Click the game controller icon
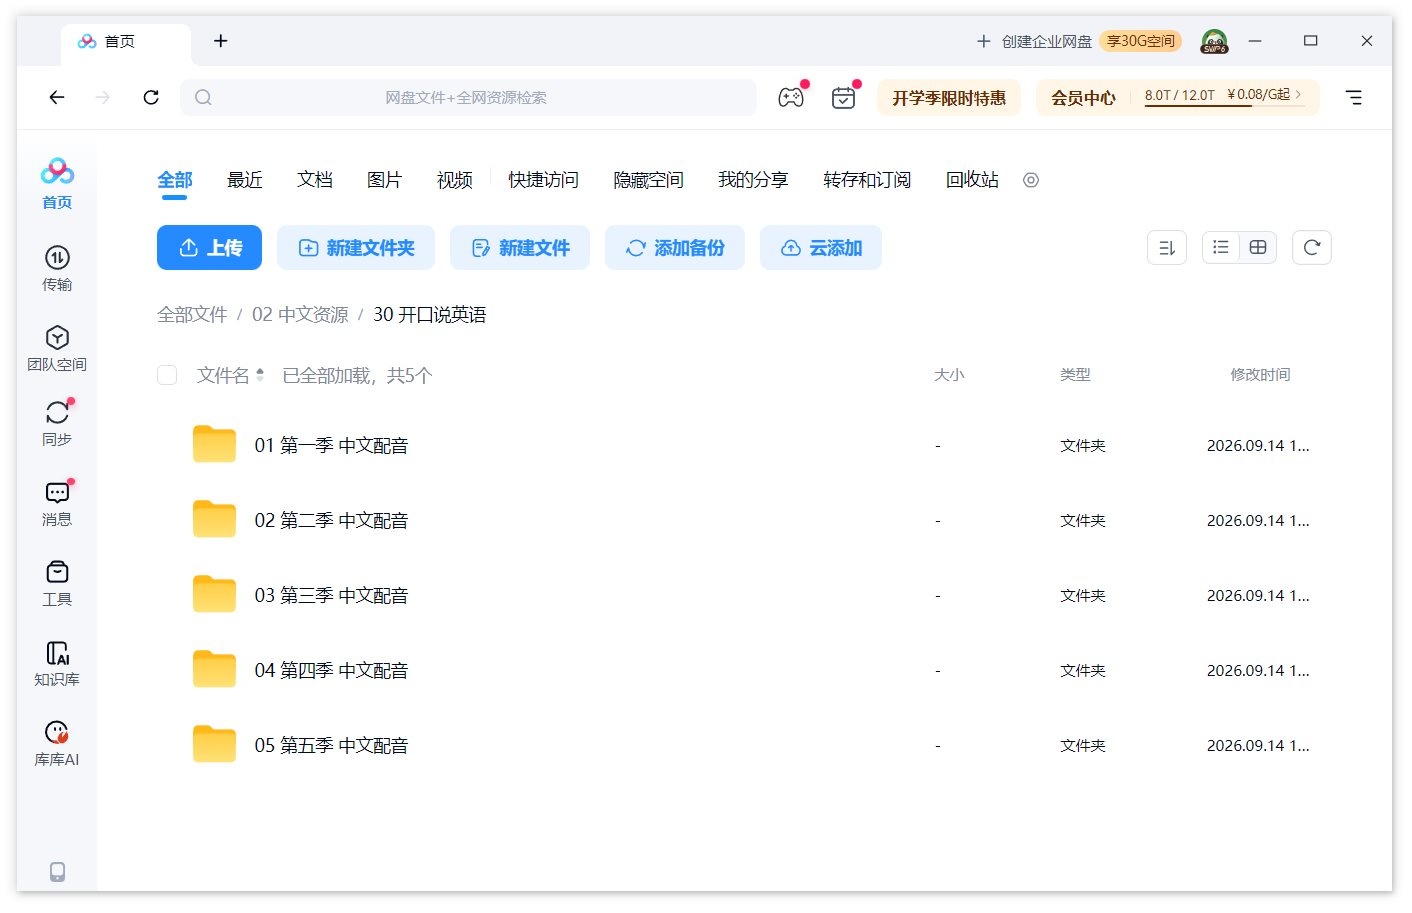This screenshot has height=913, width=1412. (x=791, y=97)
